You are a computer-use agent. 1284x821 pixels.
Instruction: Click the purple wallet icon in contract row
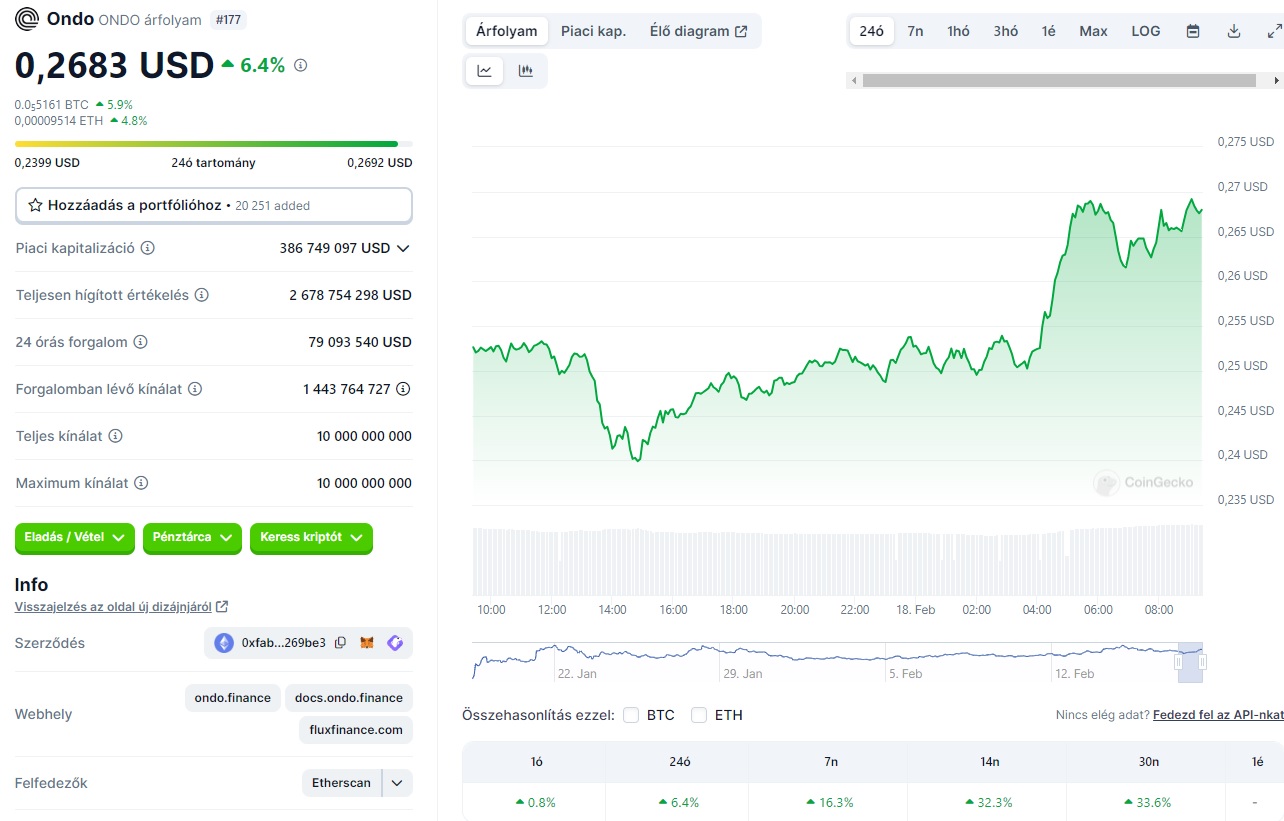pos(395,643)
